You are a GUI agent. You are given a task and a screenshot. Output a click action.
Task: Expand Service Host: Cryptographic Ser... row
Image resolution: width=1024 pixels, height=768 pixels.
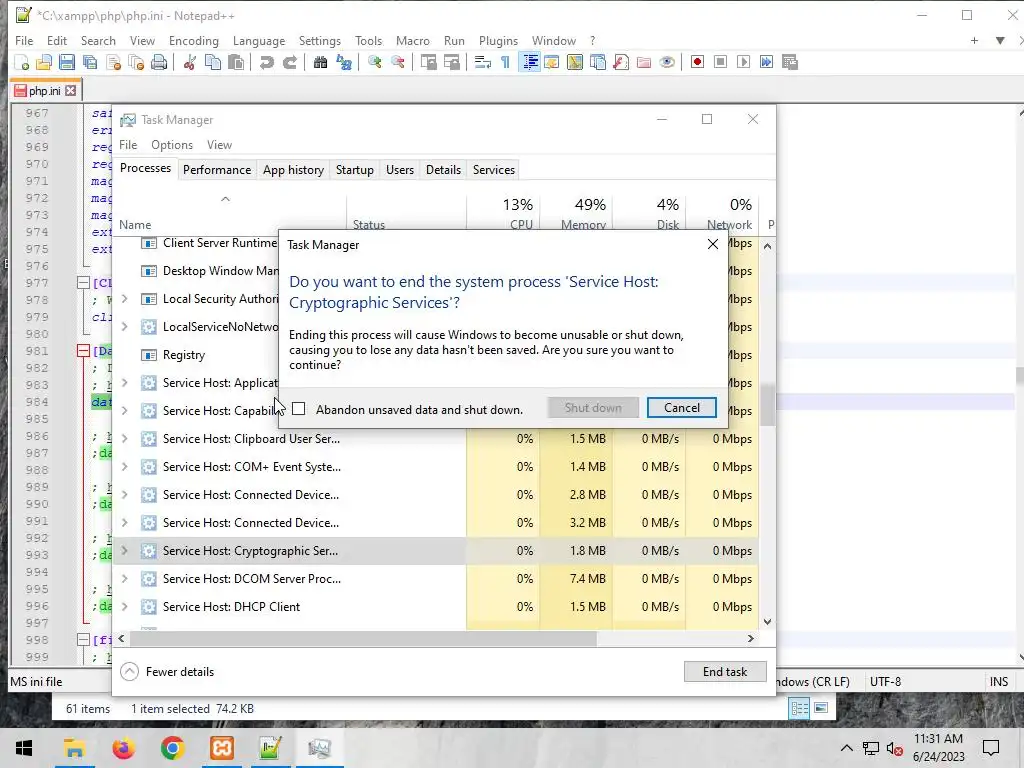click(125, 551)
